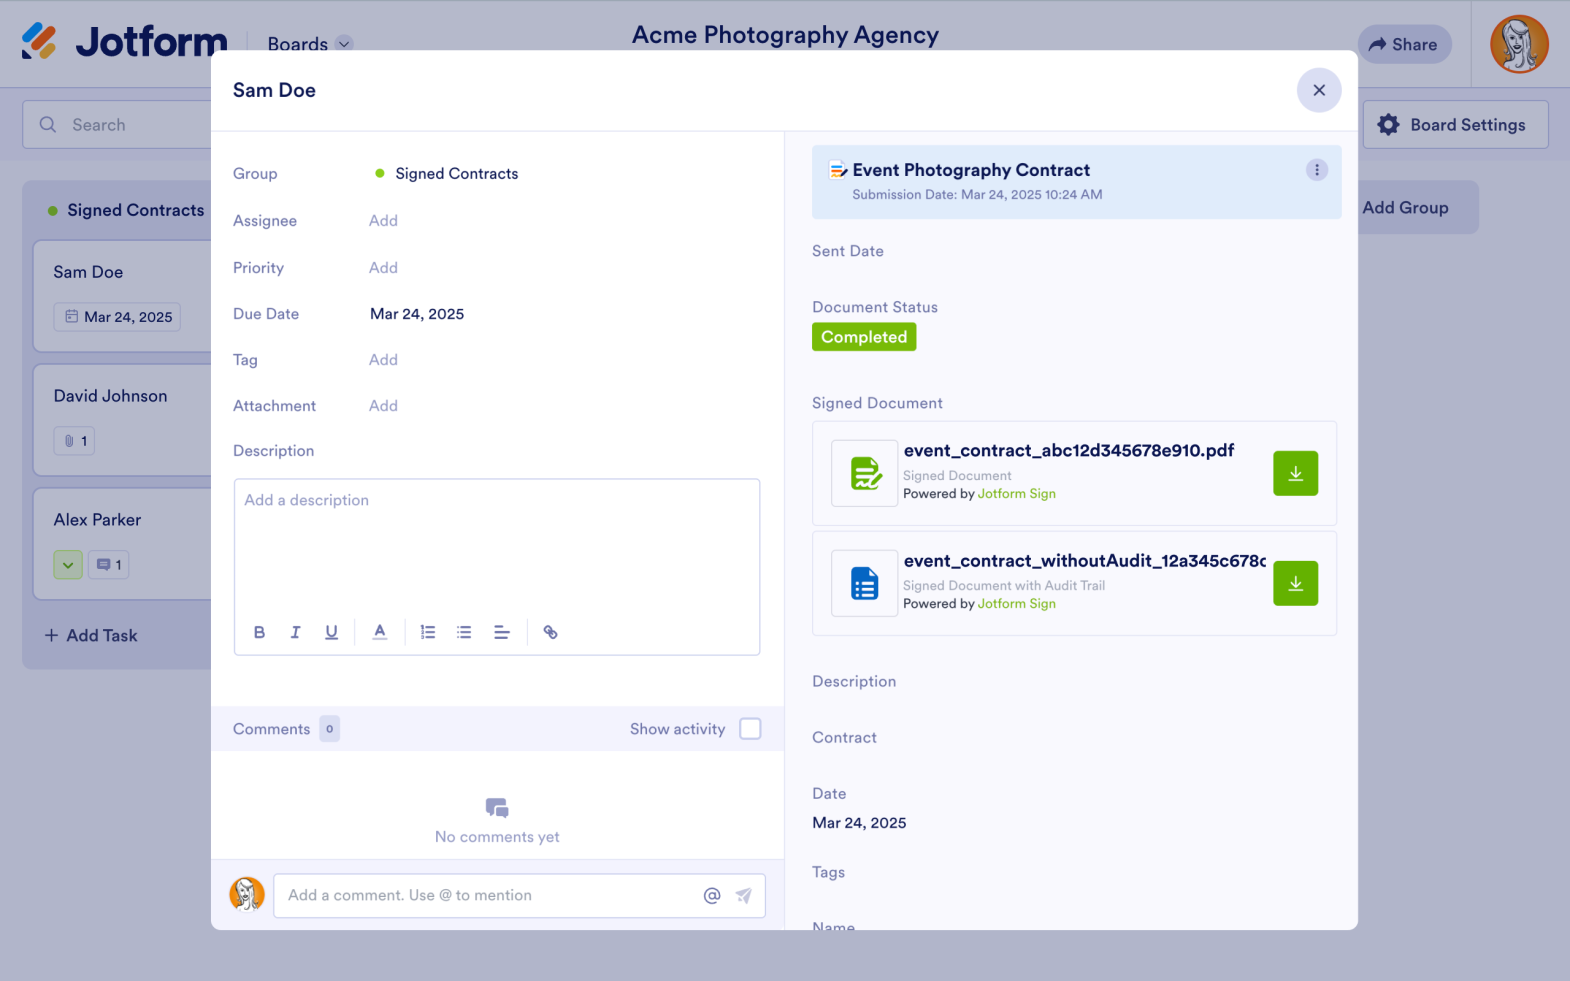The image size is (1570, 981).
Task: Insert a numbered list in description
Action: pyautogui.click(x=428, y=632)
